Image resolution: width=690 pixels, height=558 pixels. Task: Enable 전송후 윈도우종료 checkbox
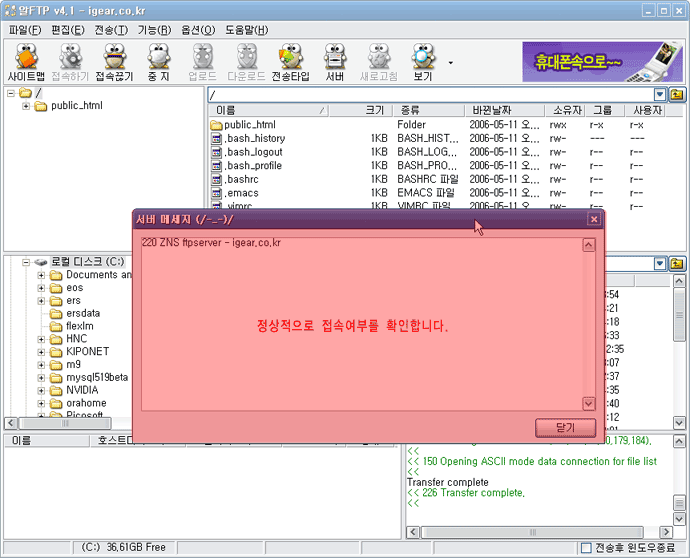point(586,547)
